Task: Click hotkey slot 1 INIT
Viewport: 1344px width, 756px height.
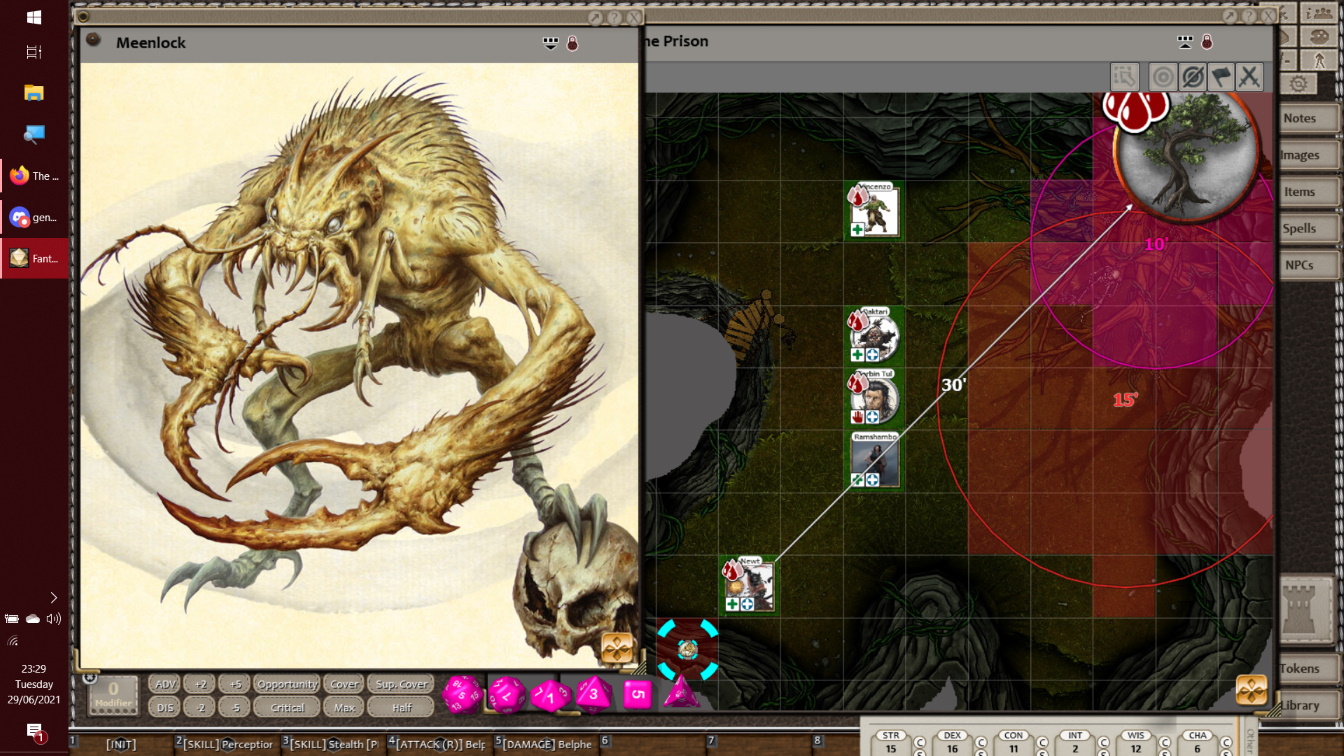Action: [x=119, y=744]
